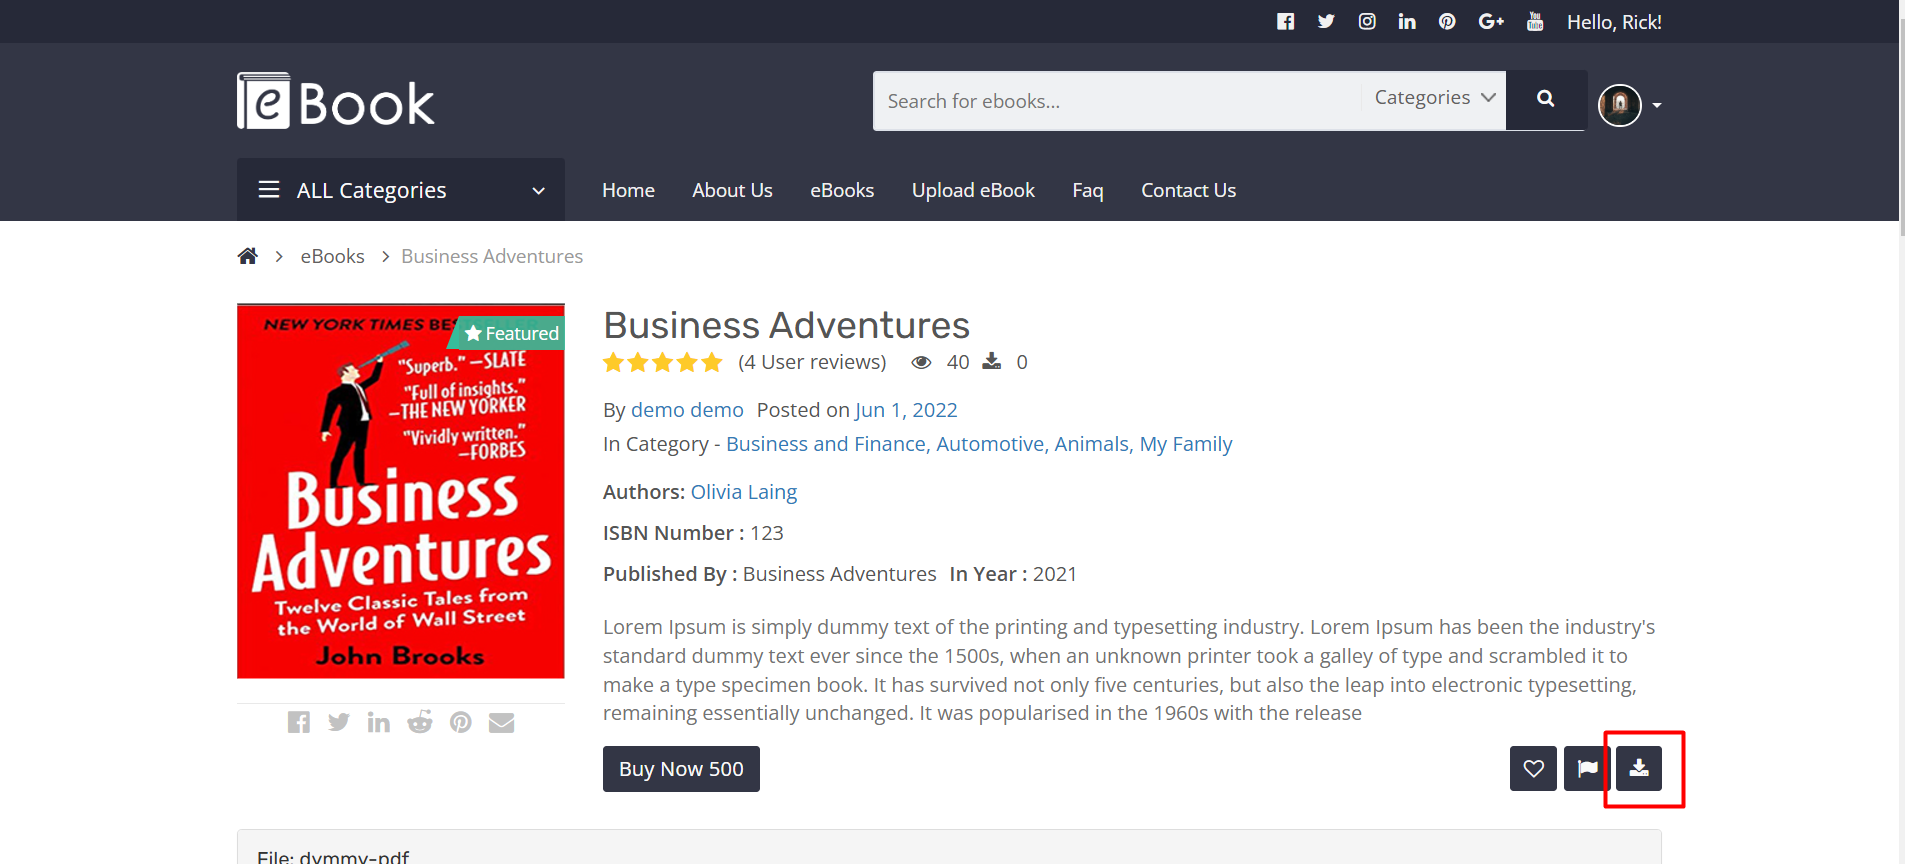Report the book using the flag icon
The image size is (1905, 864).
[1586, 769]
